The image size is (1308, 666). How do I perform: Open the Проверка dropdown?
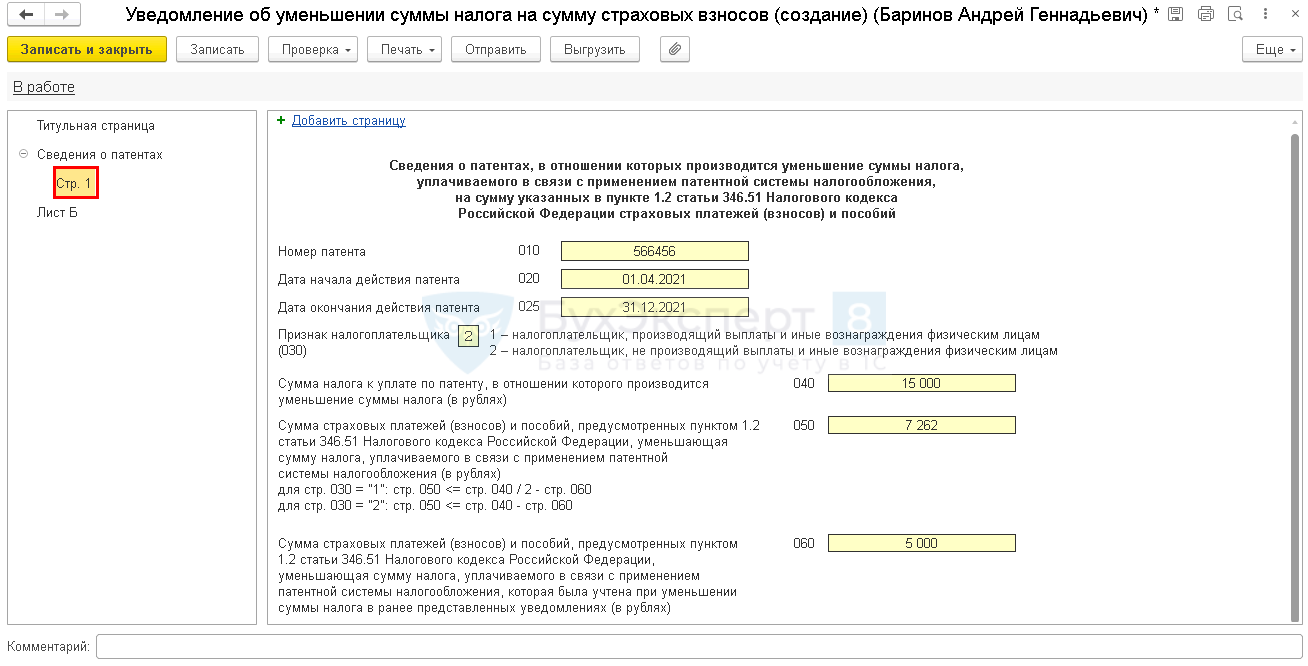[313, 49]
